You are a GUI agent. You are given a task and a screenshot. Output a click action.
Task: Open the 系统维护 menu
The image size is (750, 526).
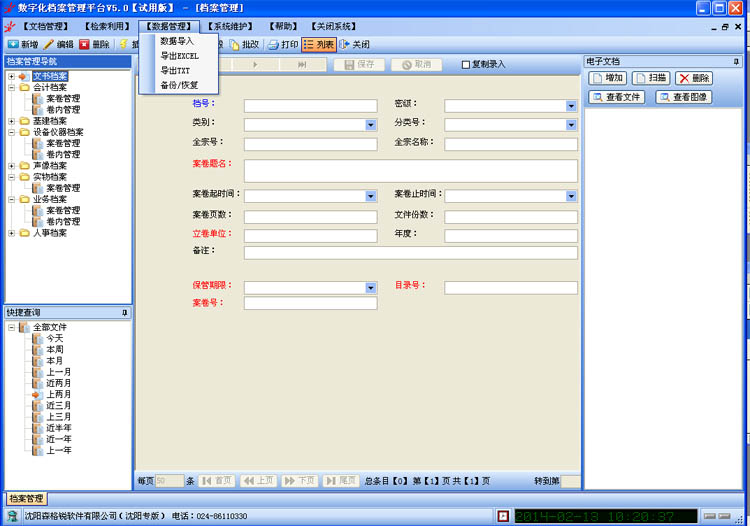(x=230, y=26)
